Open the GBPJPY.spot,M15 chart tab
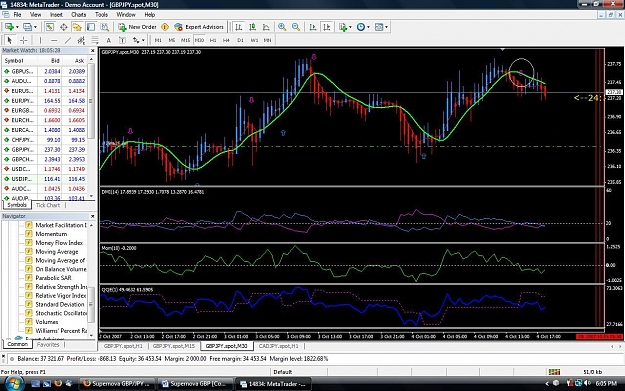Image resolution: width=625 pixels, height=391 pixels. (174, 346)
